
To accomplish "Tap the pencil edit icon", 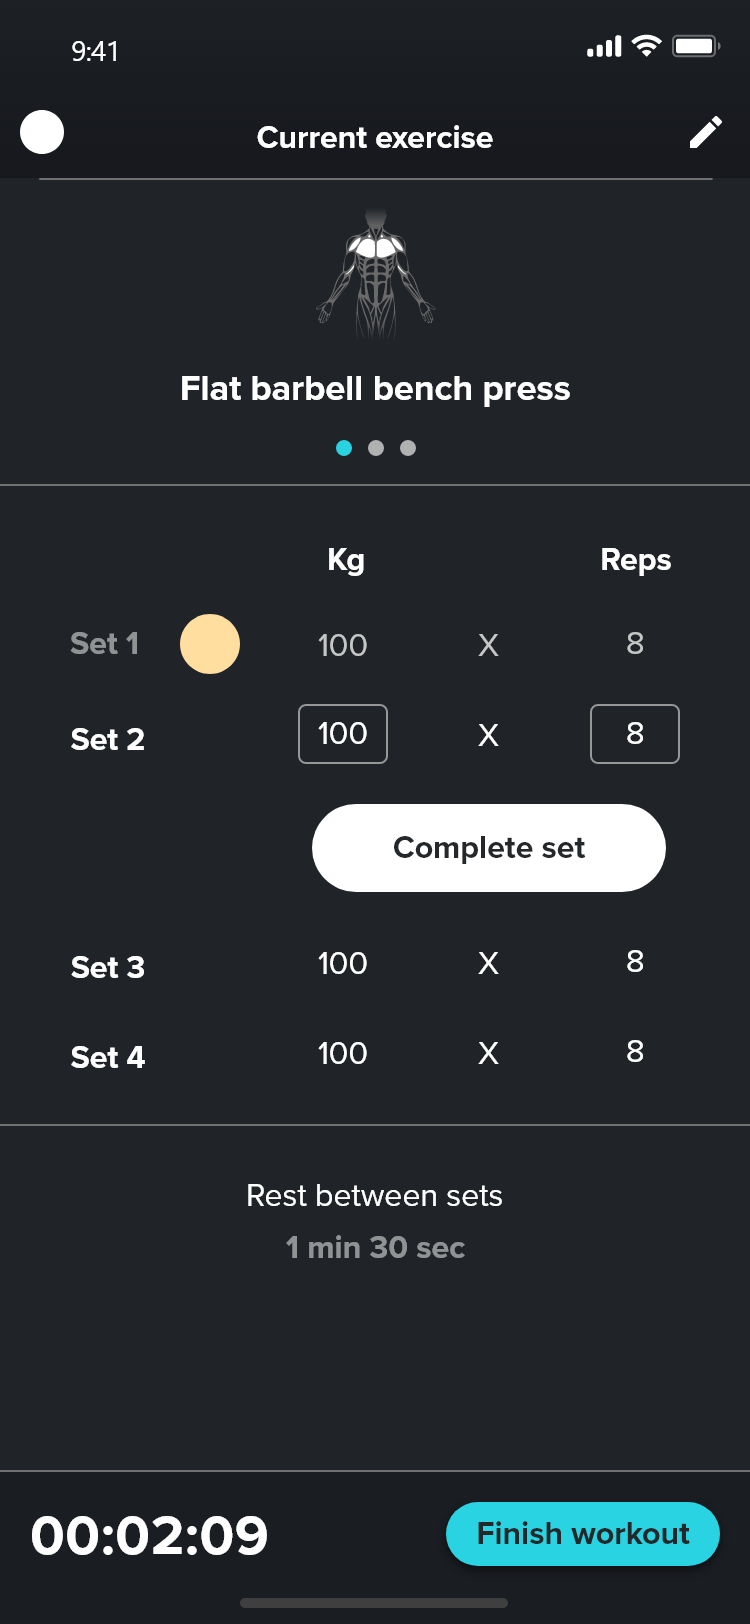I will 705,133.
